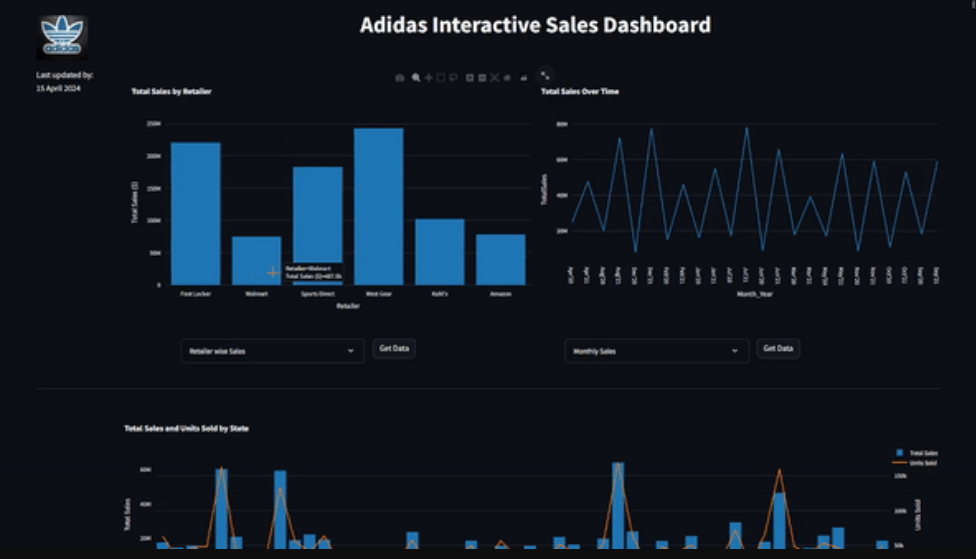The width and height of the screenshot is (976, 559).
Task: Click the Walmart bar in retailer chart
Action: coord(256,260)
